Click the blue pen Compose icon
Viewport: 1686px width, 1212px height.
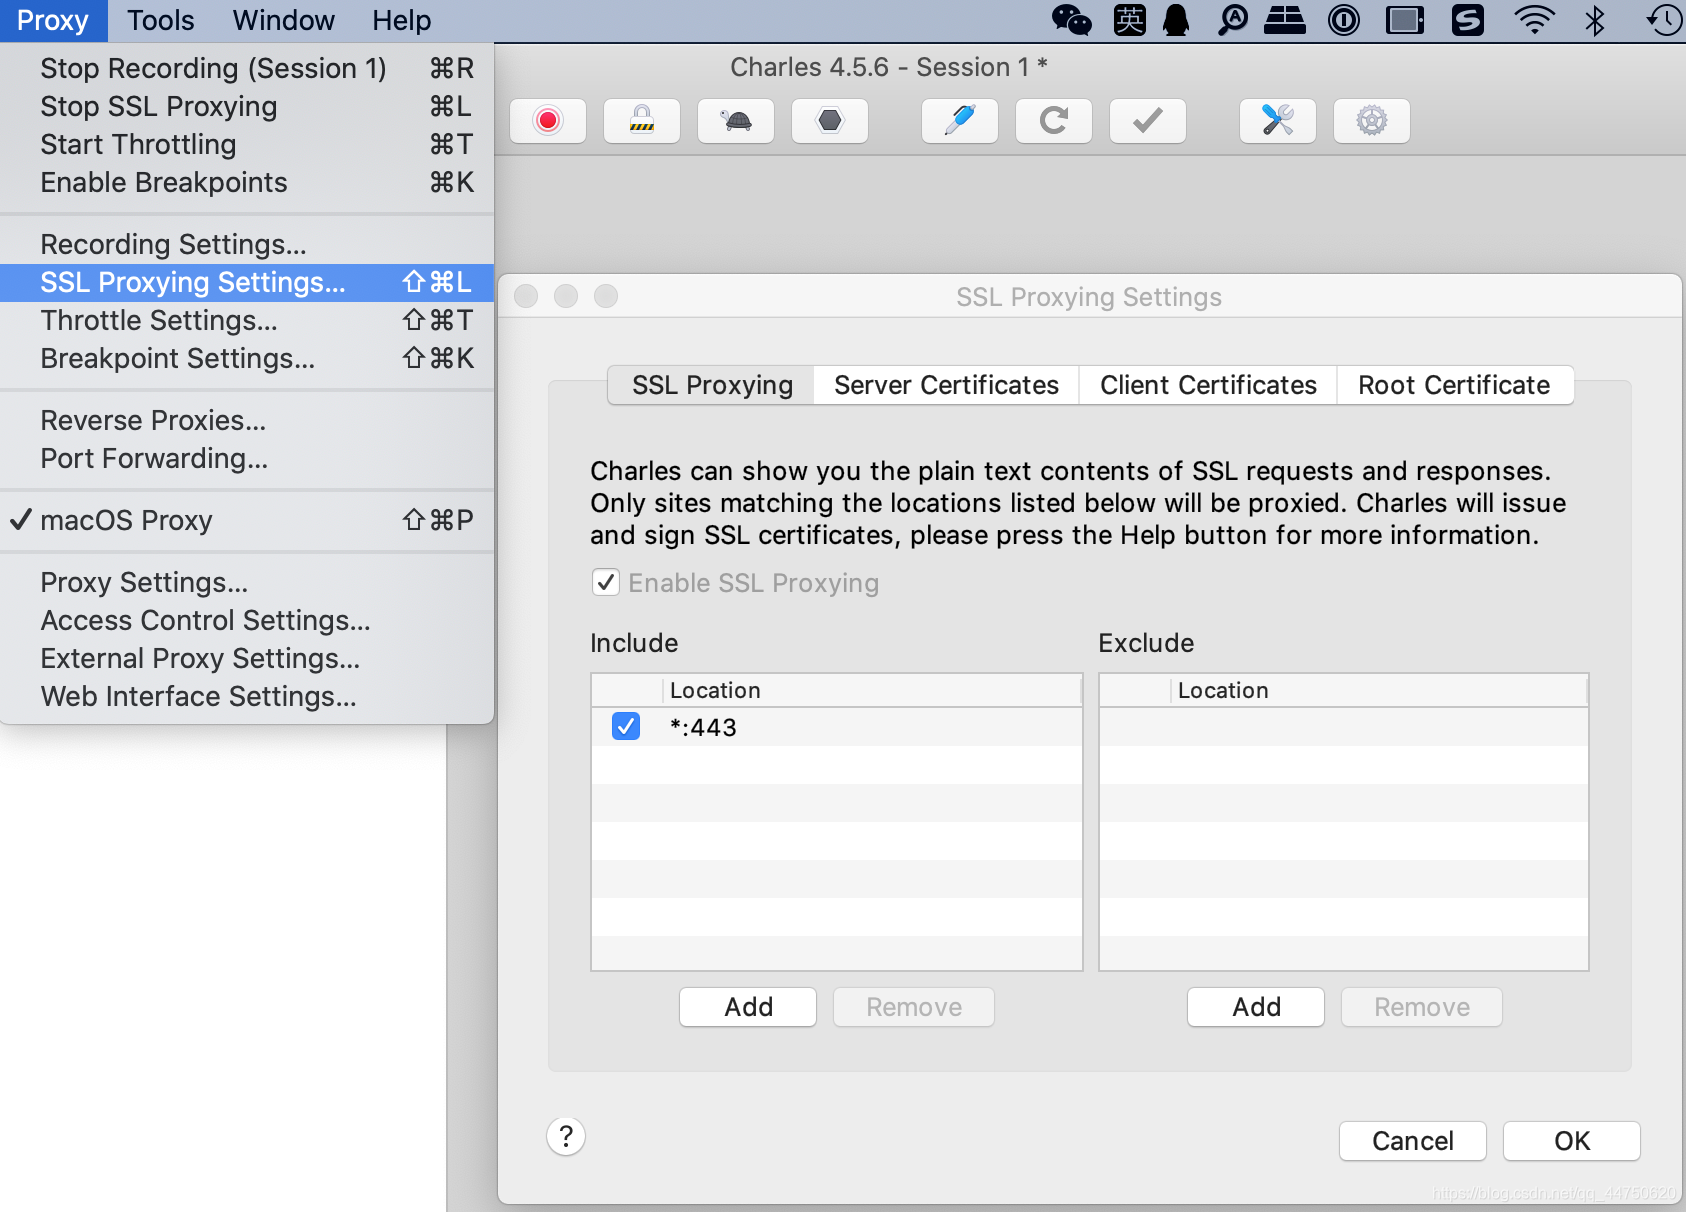tap(960, 121)
